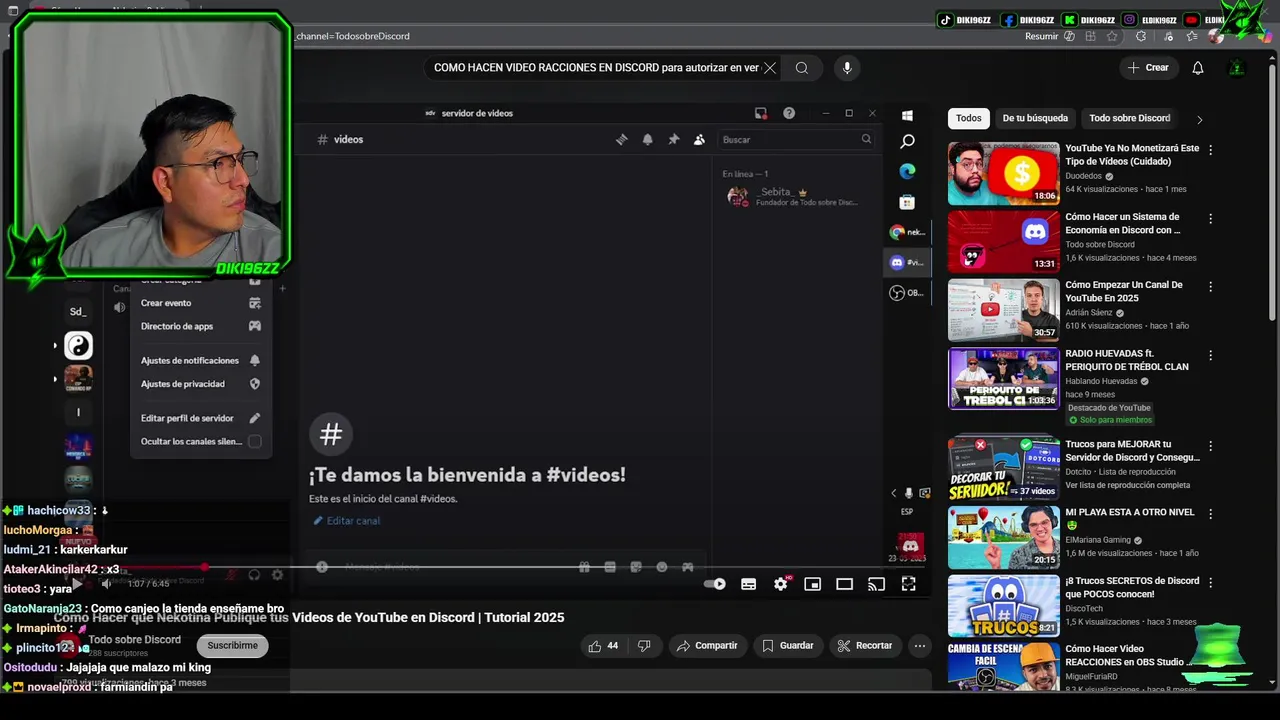The height and width of the screenshot is (720, 1280).
Task: Click the Discord Buscar search field
Action: tap(796, 140)
